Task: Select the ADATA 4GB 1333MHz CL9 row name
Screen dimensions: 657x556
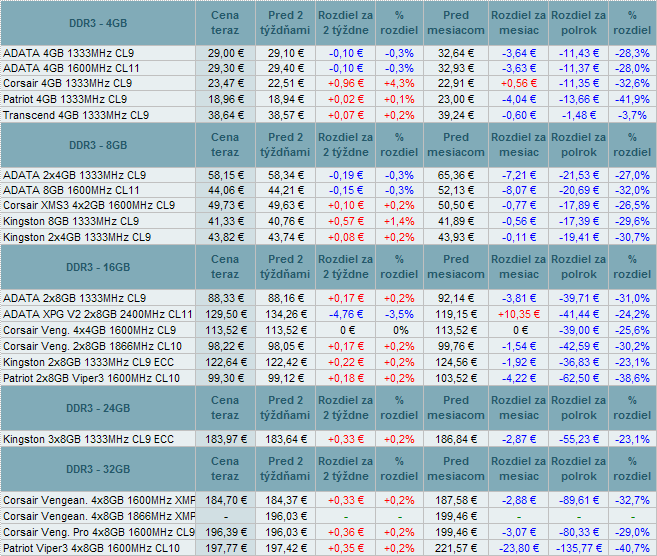Action: click(69, 53)
